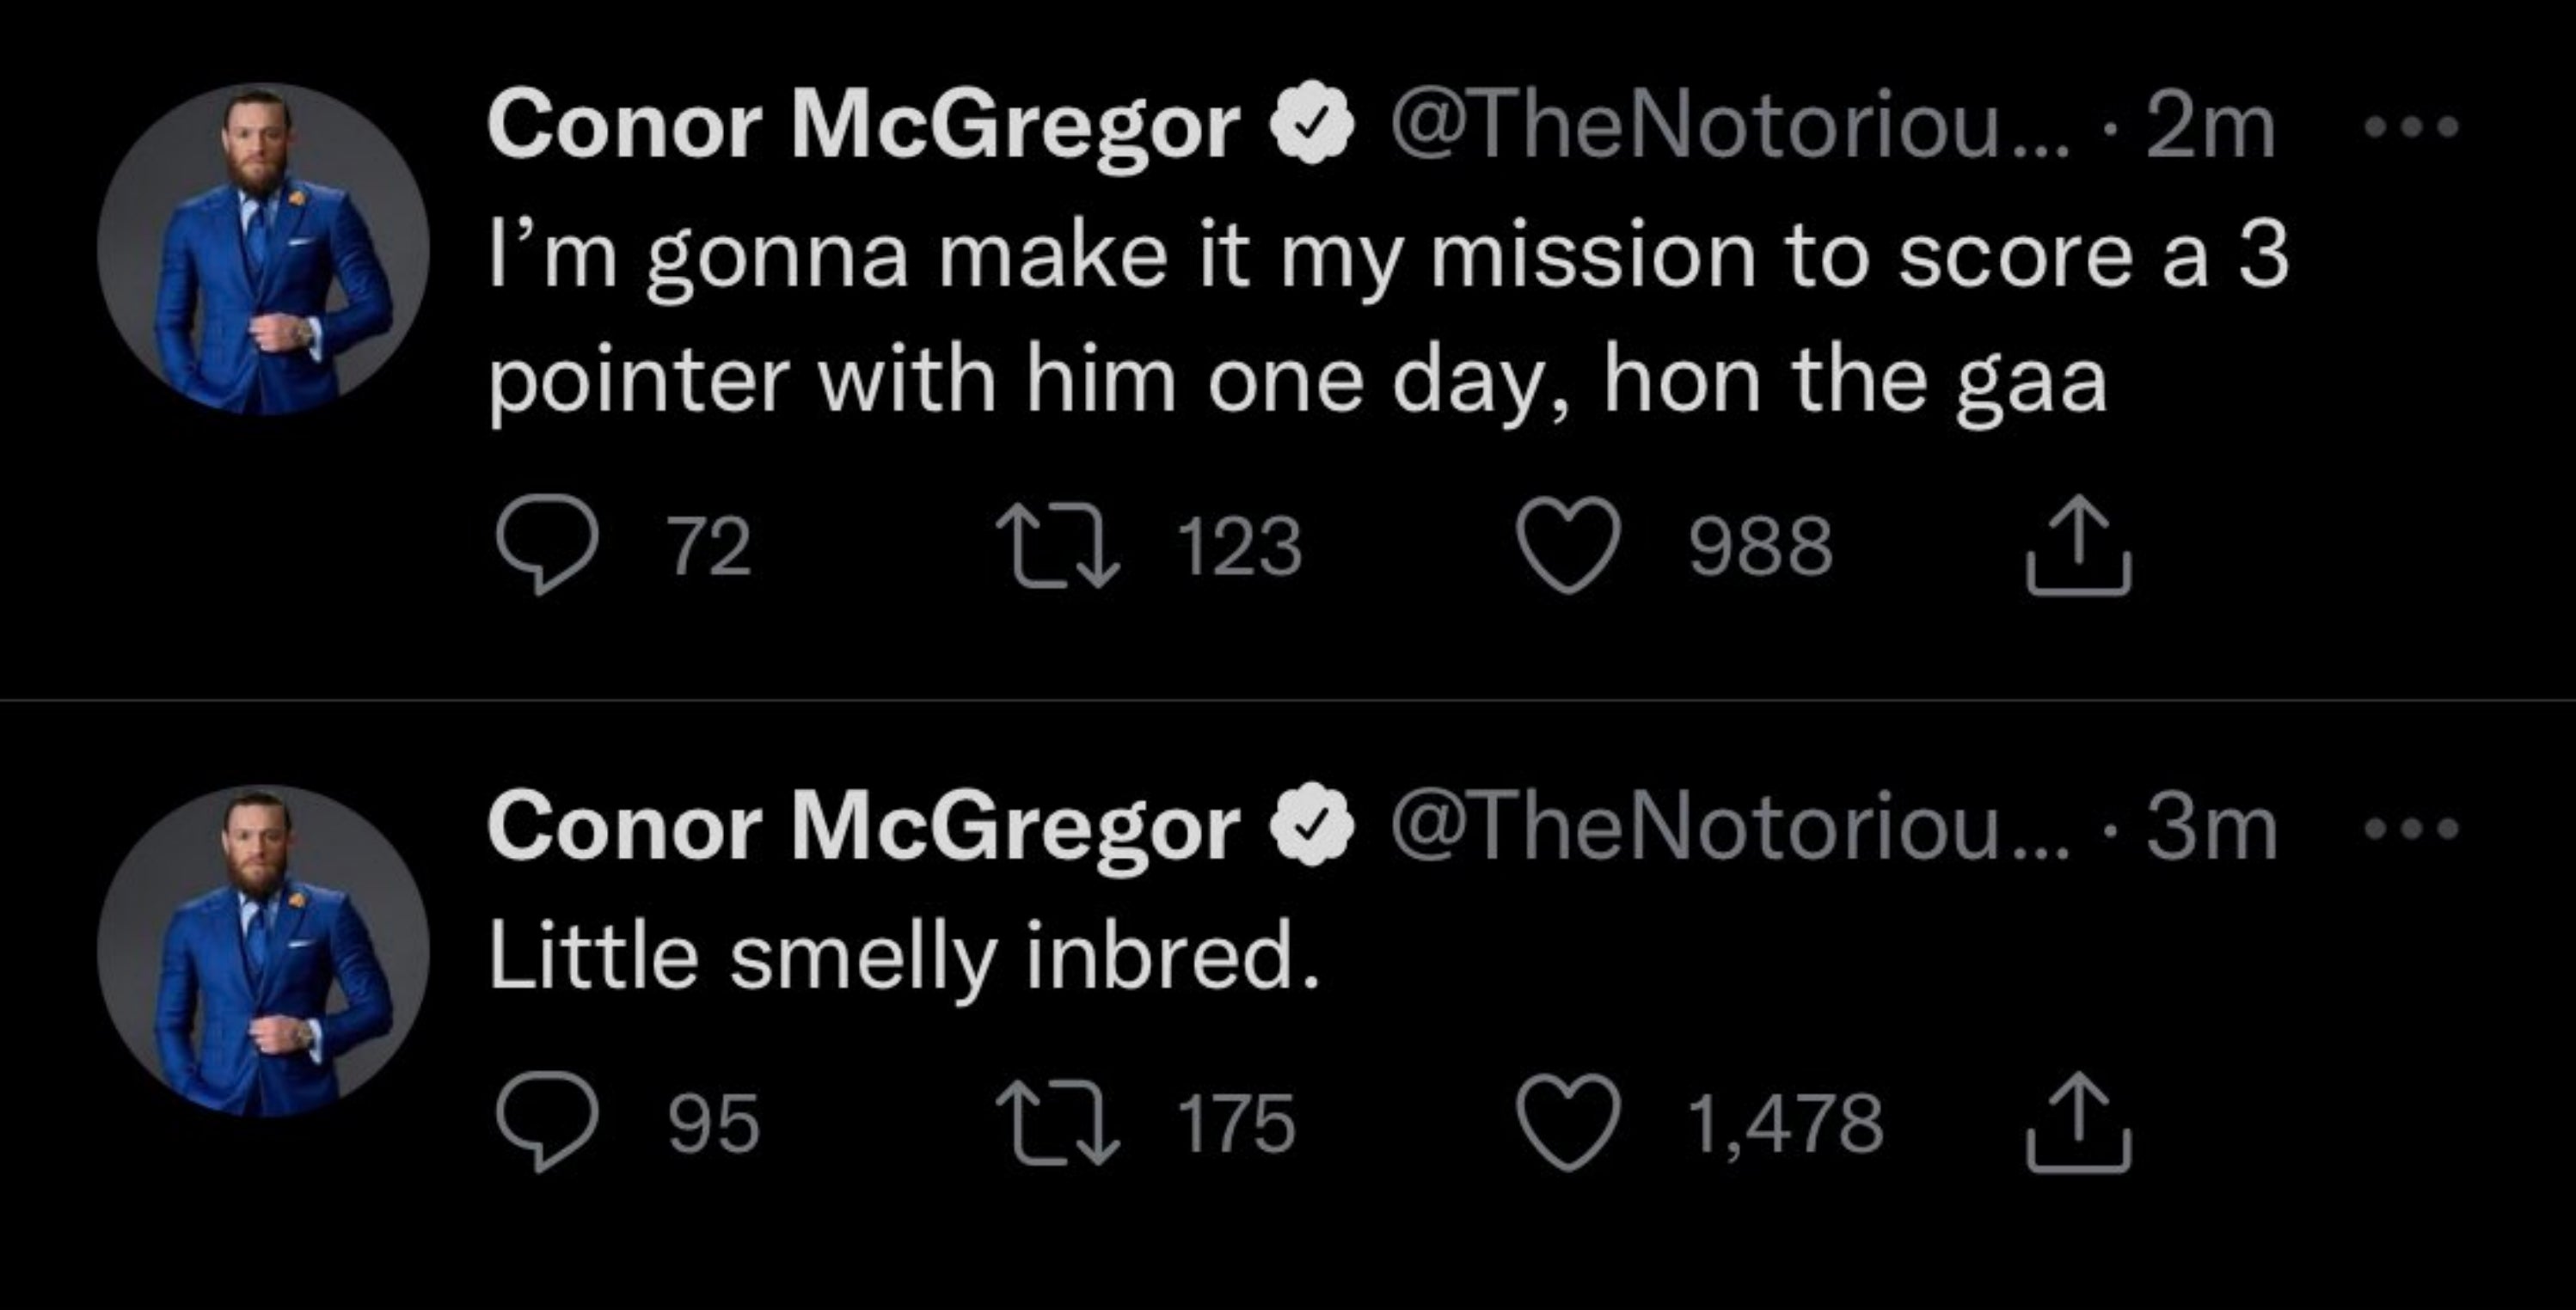This screenshot has height=1310, width=2576.
Task: Open the tweet text about 3 pointer
Action: coord(1388,318)
